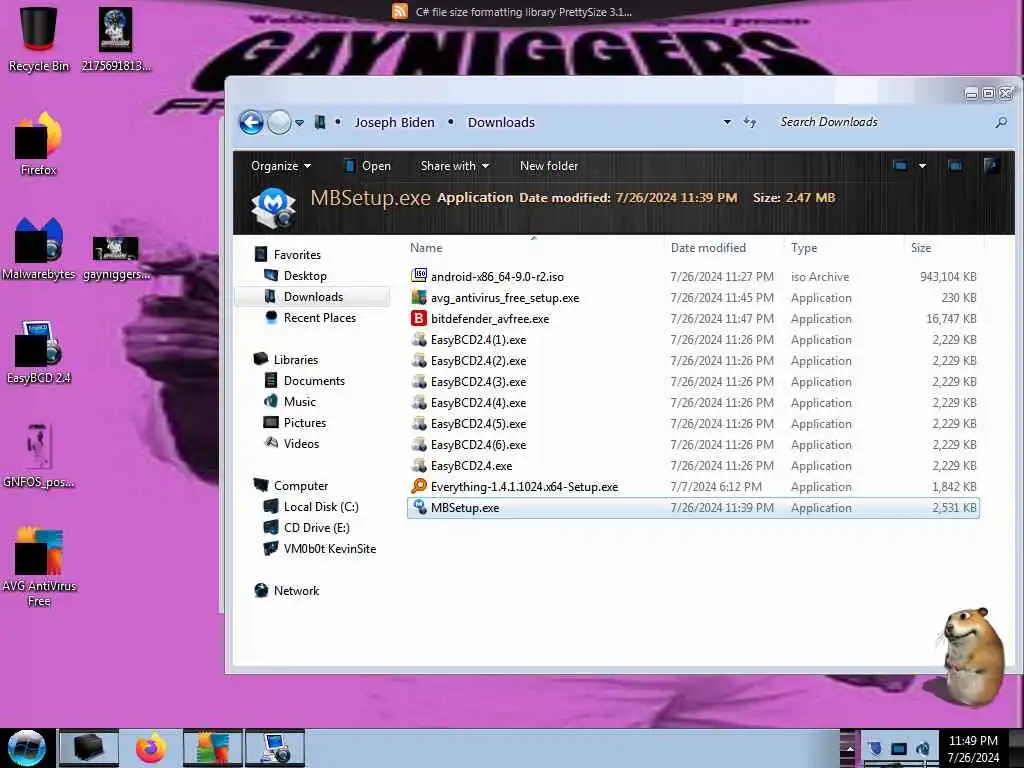
Task: Open VM0b0t KevinSite drive
Action: [x=330, y=549]
